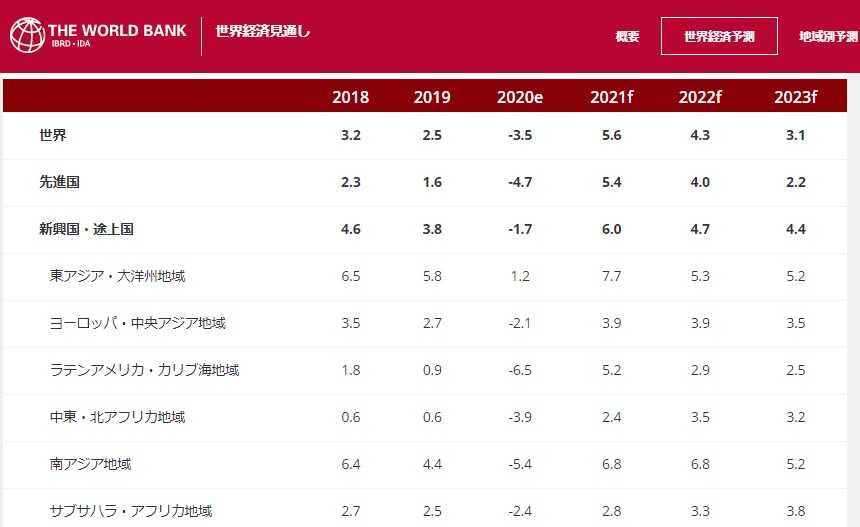This screenshot has height=527, width=860.
Task: Click the 2018 column header
Action: [x=350, y=97]
